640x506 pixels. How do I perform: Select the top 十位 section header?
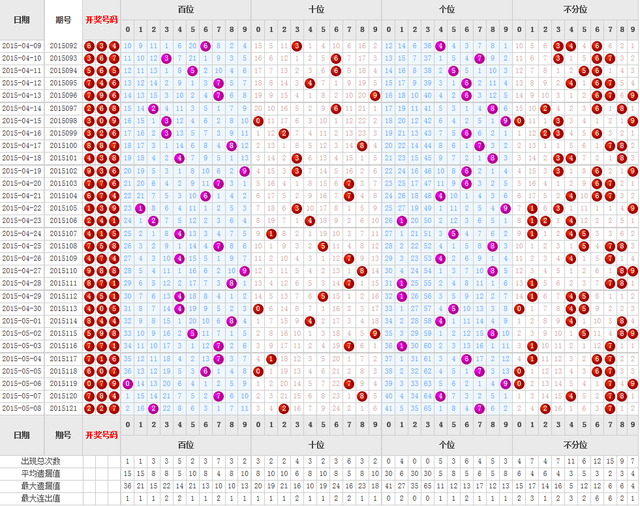coord(316,8)
